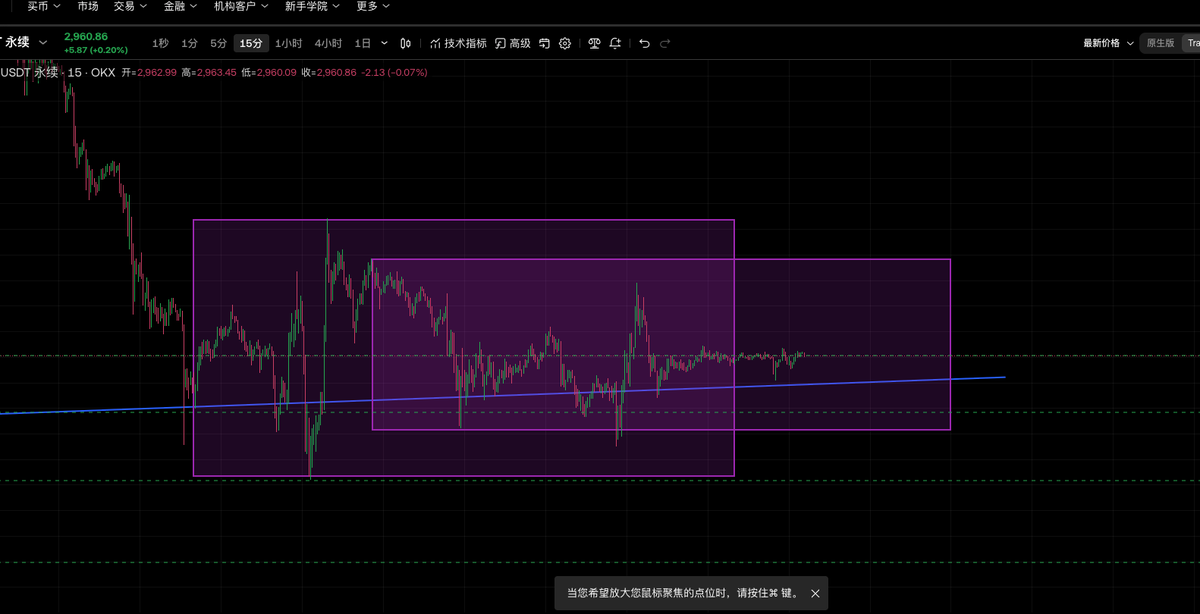Open the compare scales icon
The width and height of the screenshot is (1200, 614).
(x=594, y=43)
